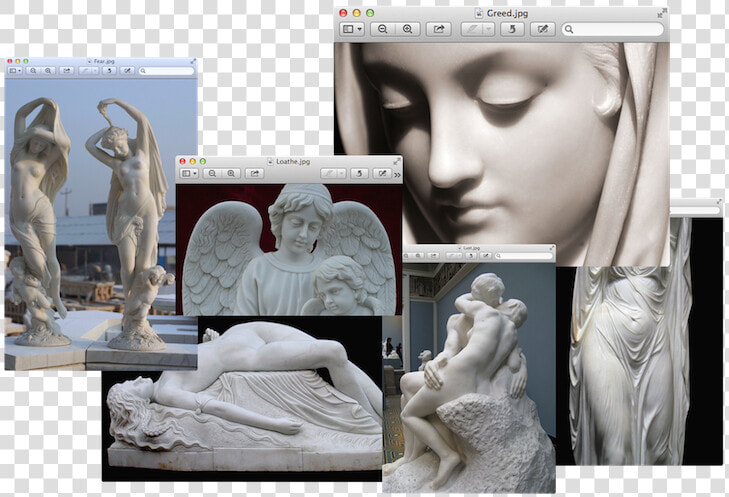Zoom in on the Fear.jpg image
This screenshot has width=729, height=497.
[48, 71]
